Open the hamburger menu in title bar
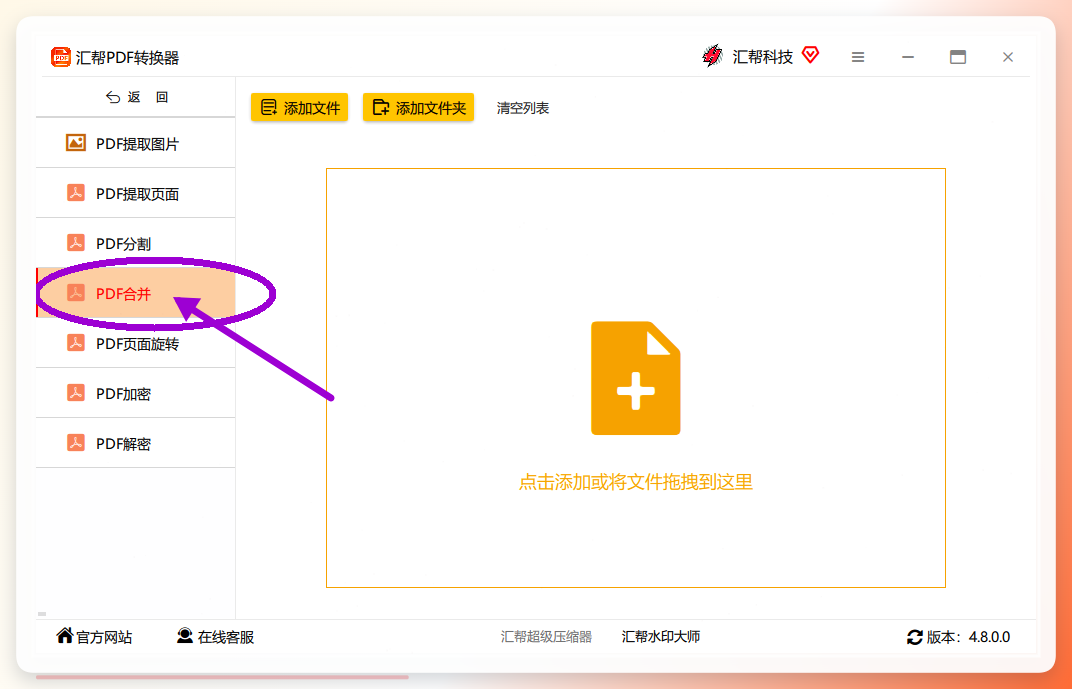 click(x=858, y=57)
